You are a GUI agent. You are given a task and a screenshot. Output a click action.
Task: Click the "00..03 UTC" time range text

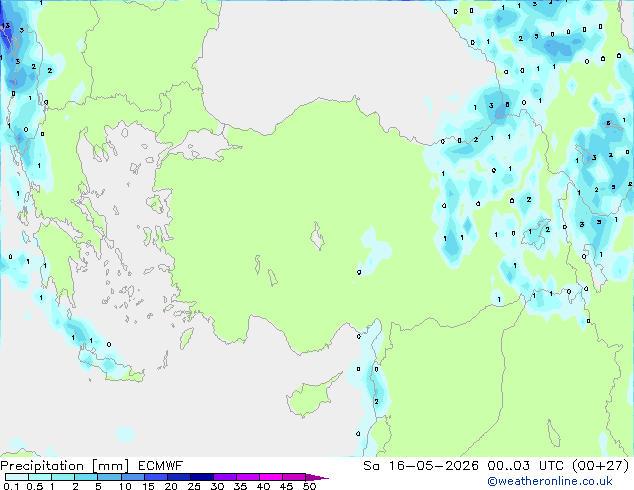[x=526, y=466]
